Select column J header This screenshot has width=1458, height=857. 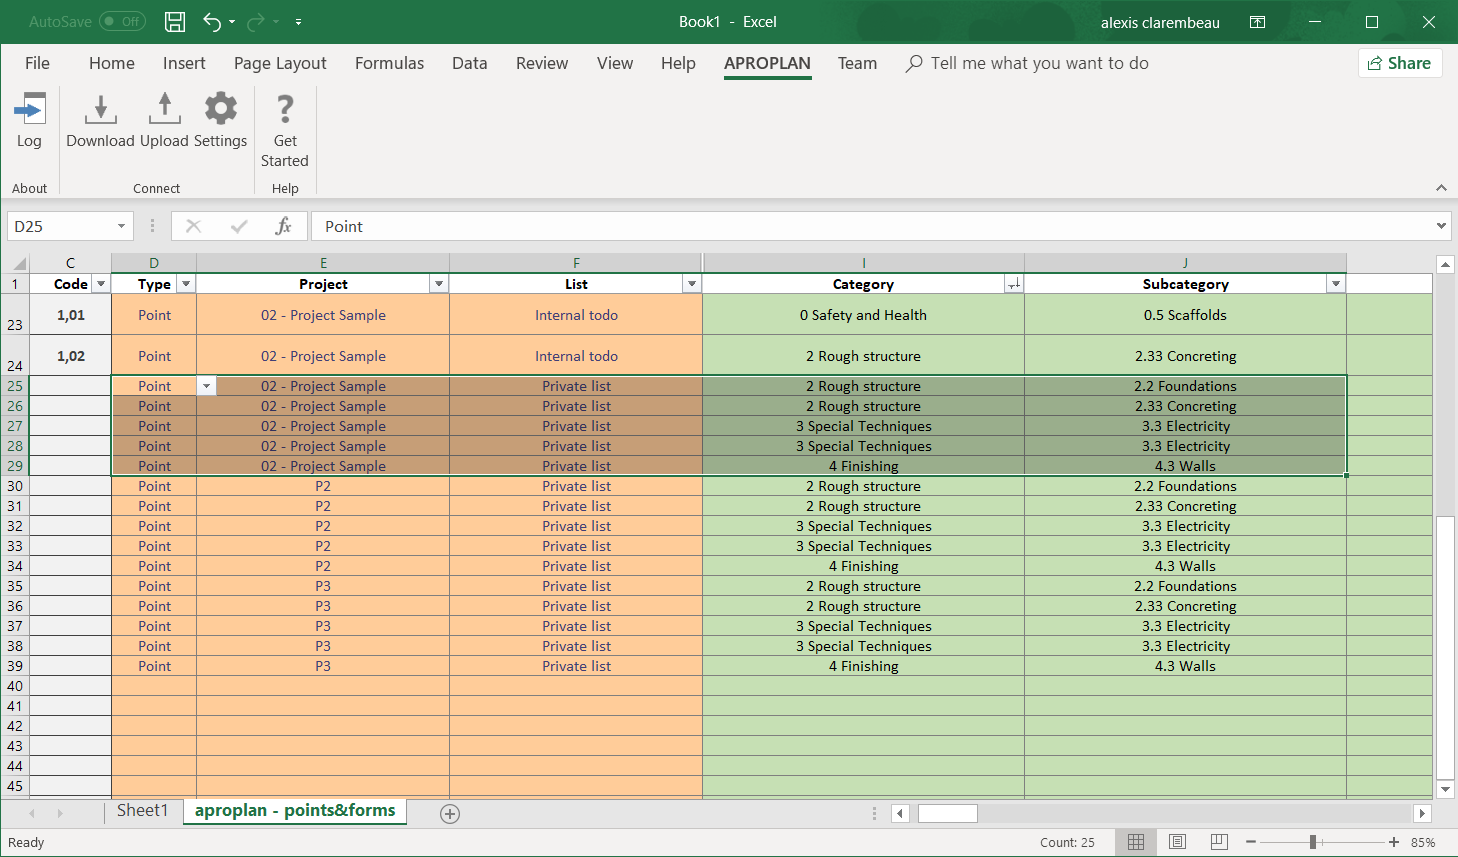pyautogui.click(x=1185, y=263)
